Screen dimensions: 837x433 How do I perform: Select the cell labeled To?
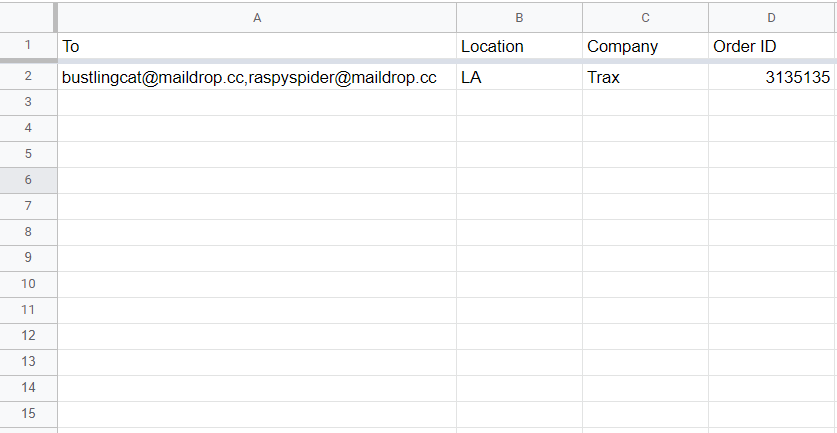pos(257,46)
